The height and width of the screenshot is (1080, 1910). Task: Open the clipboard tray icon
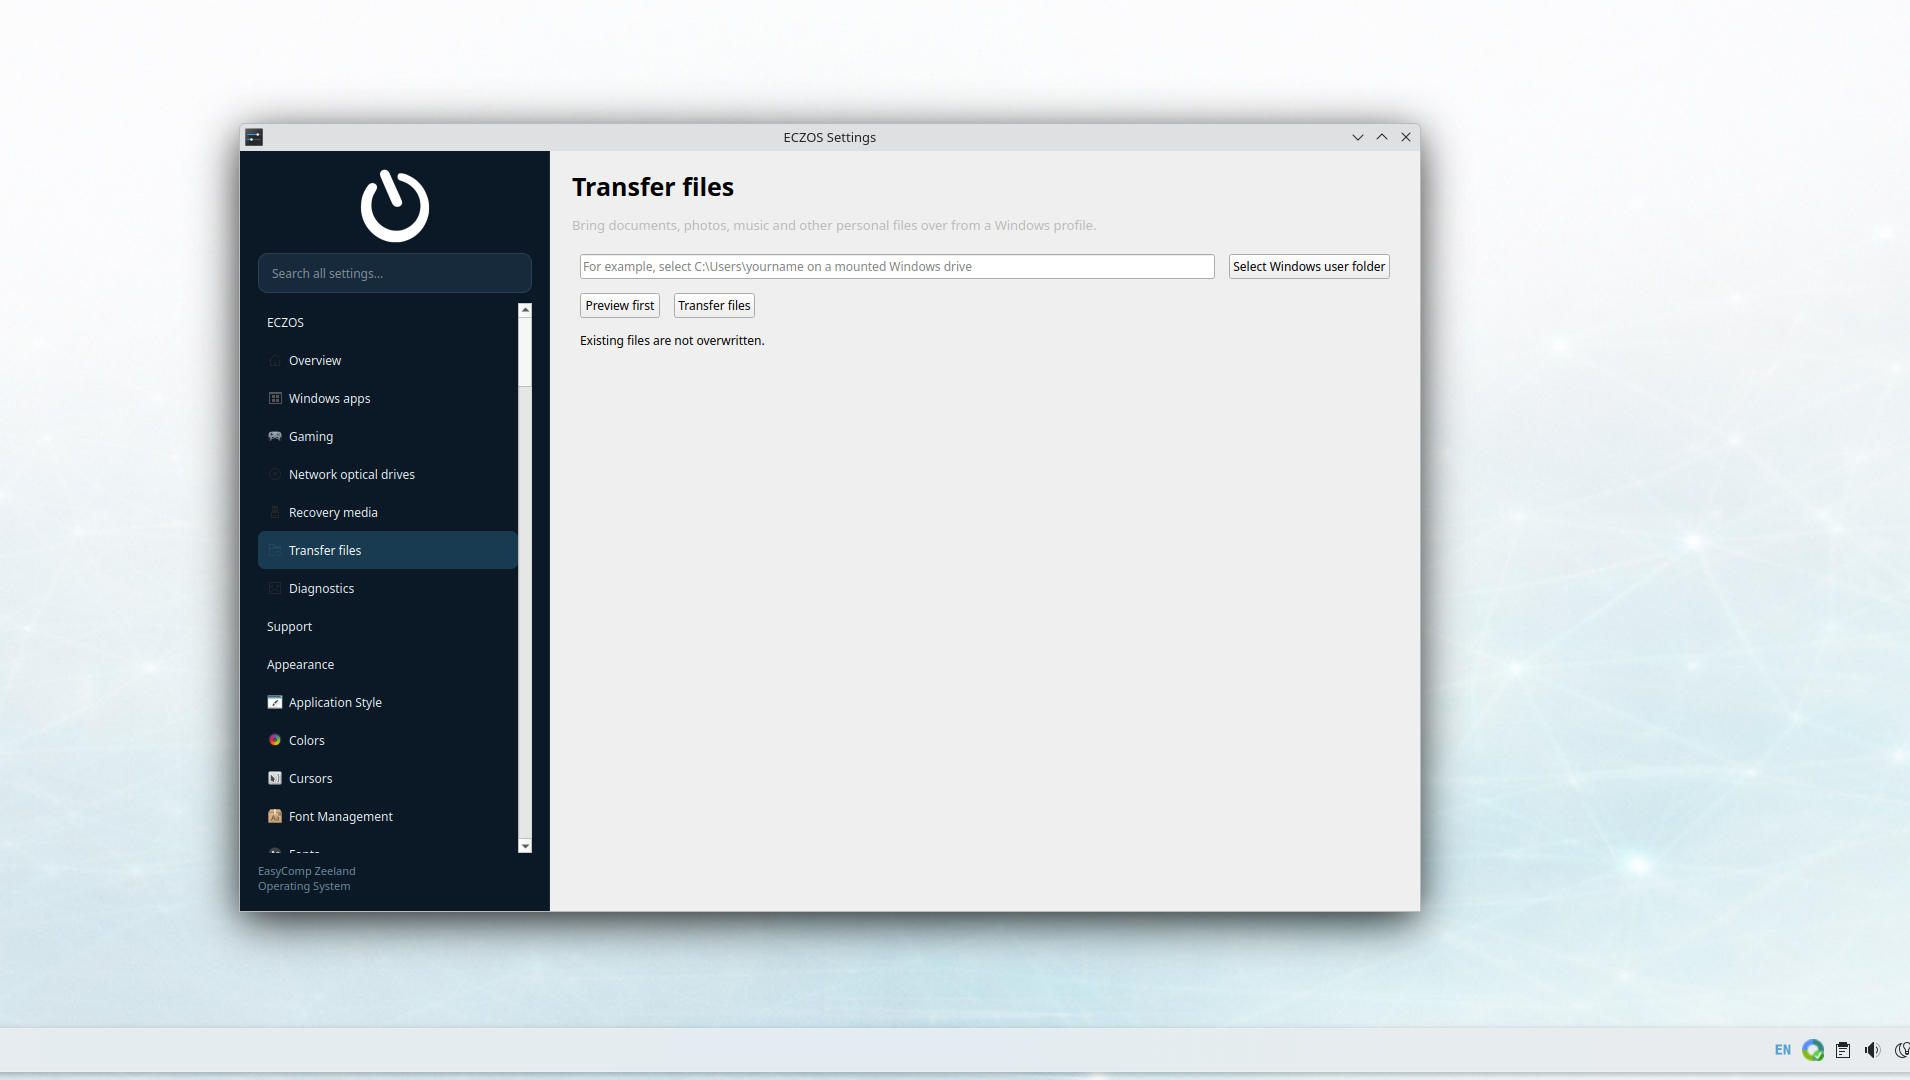(x=1843, y=1050)
